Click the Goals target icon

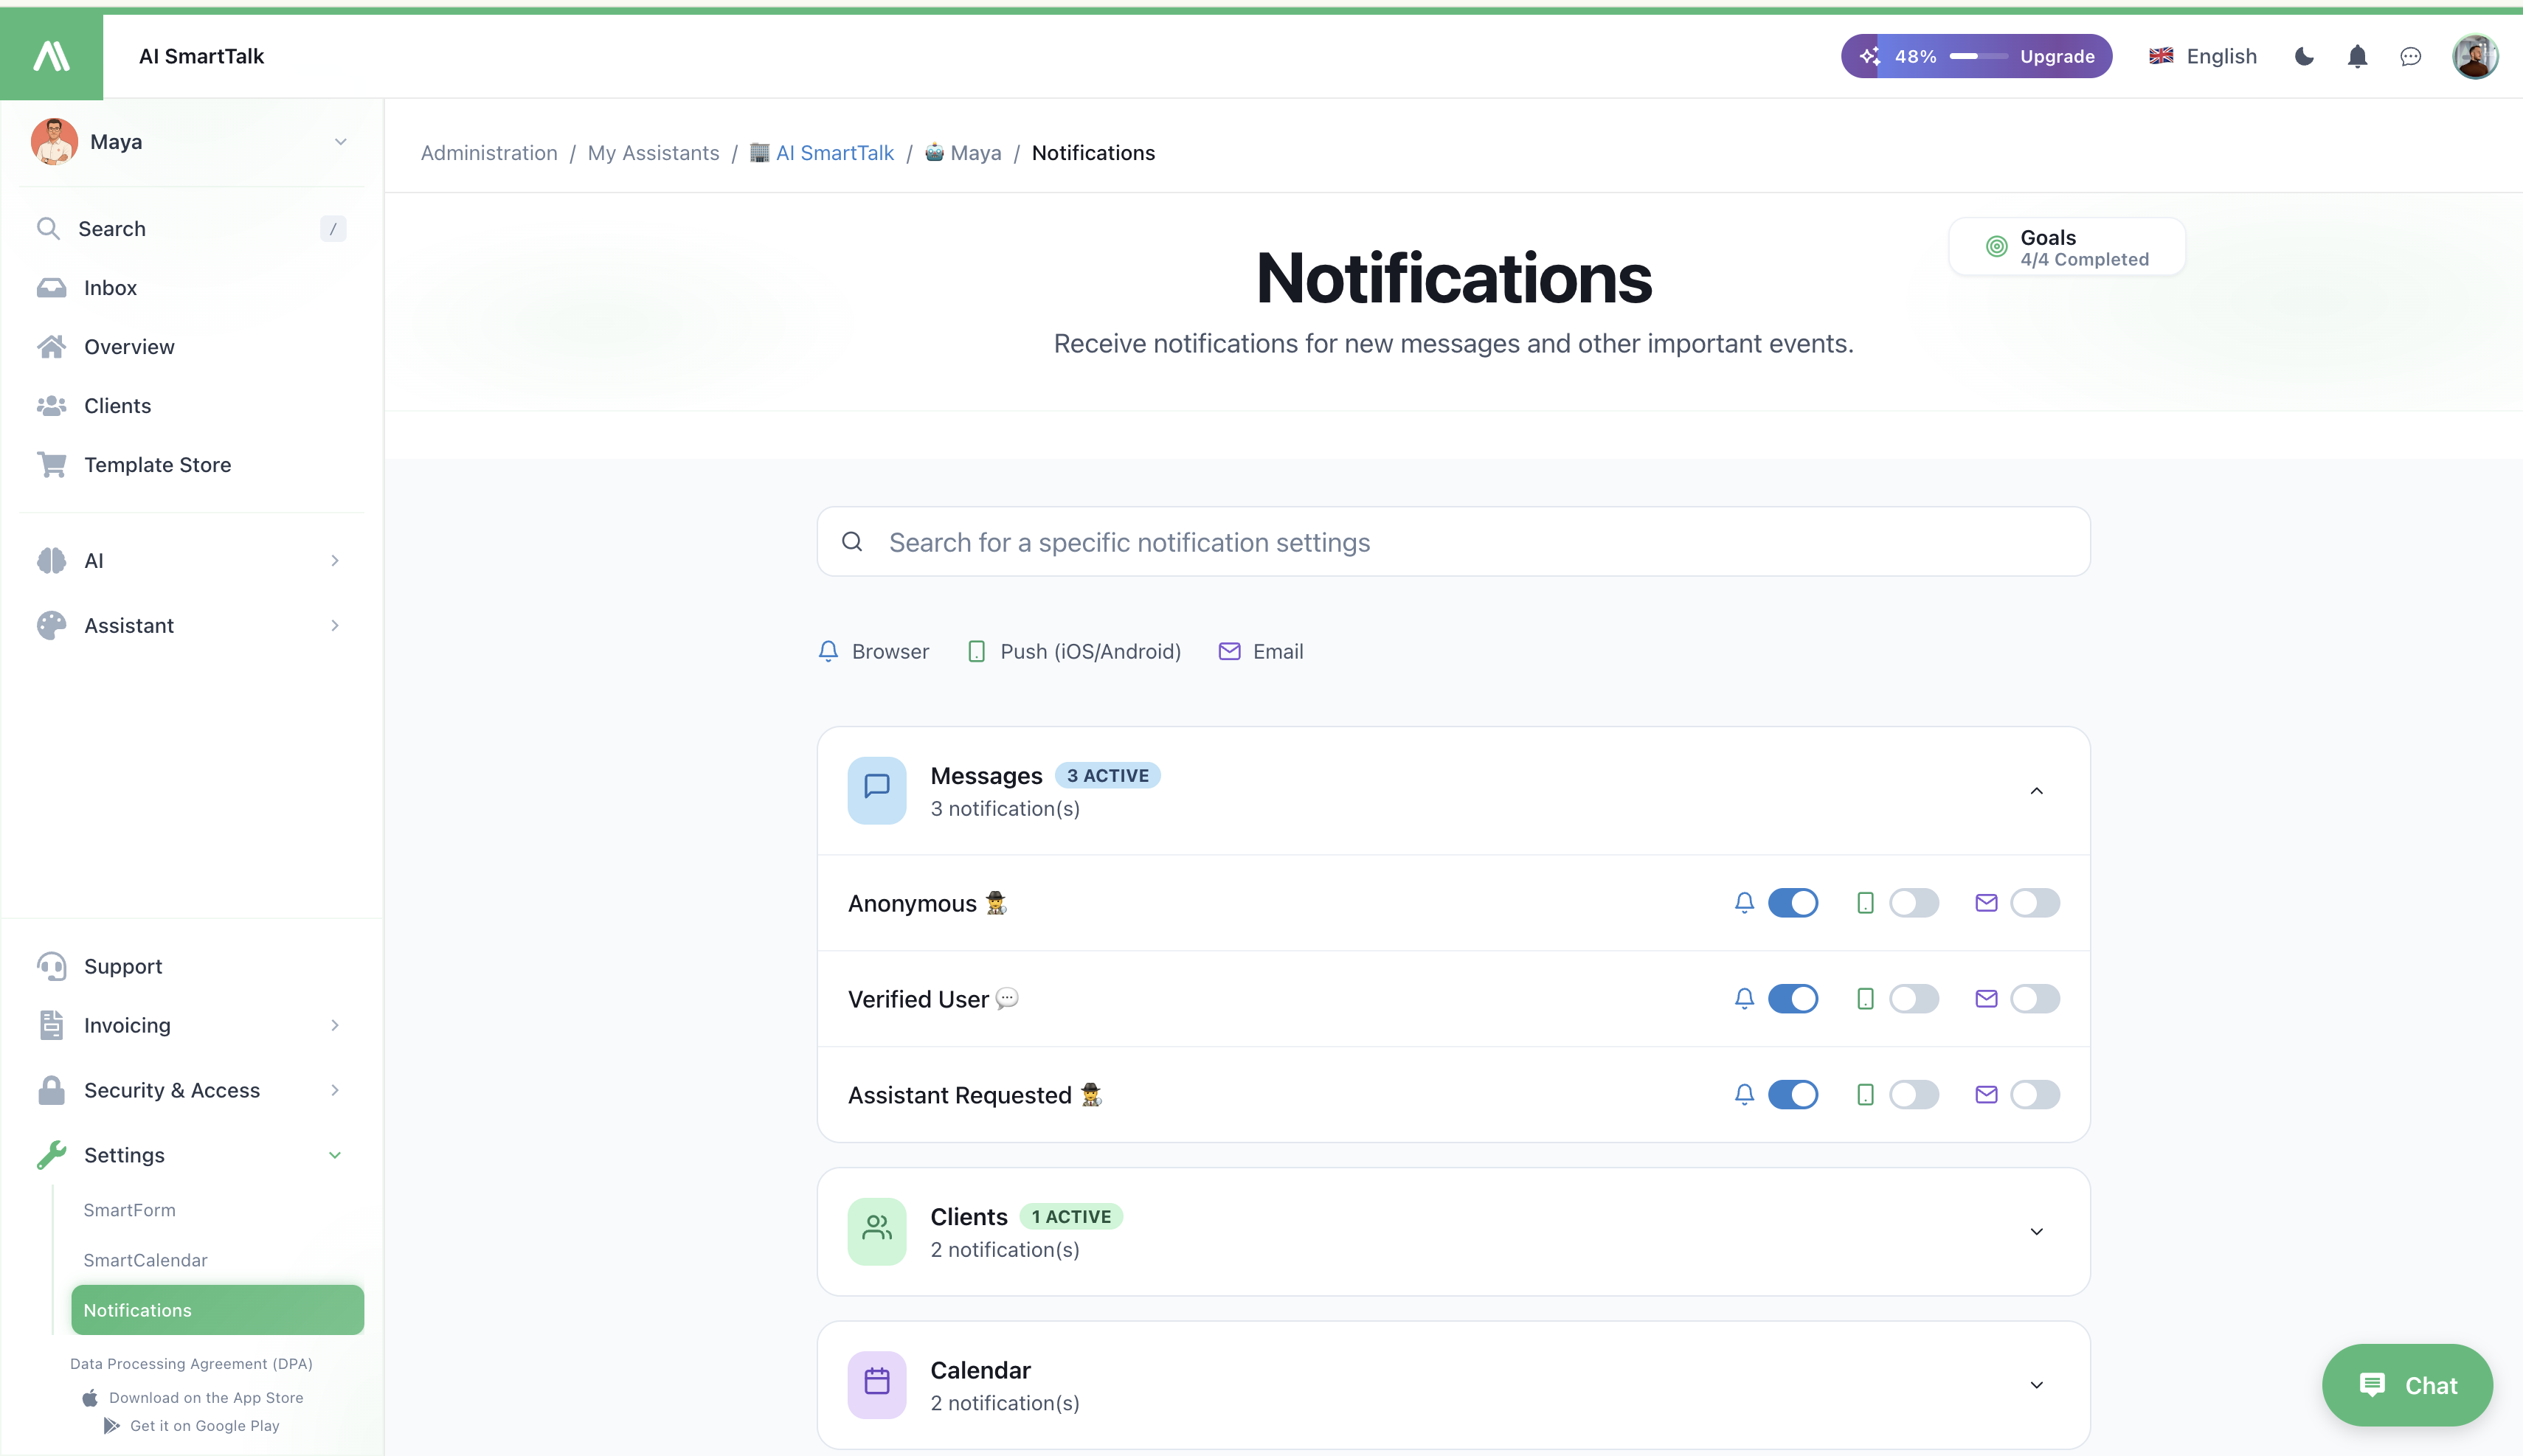click(1996, 246)
